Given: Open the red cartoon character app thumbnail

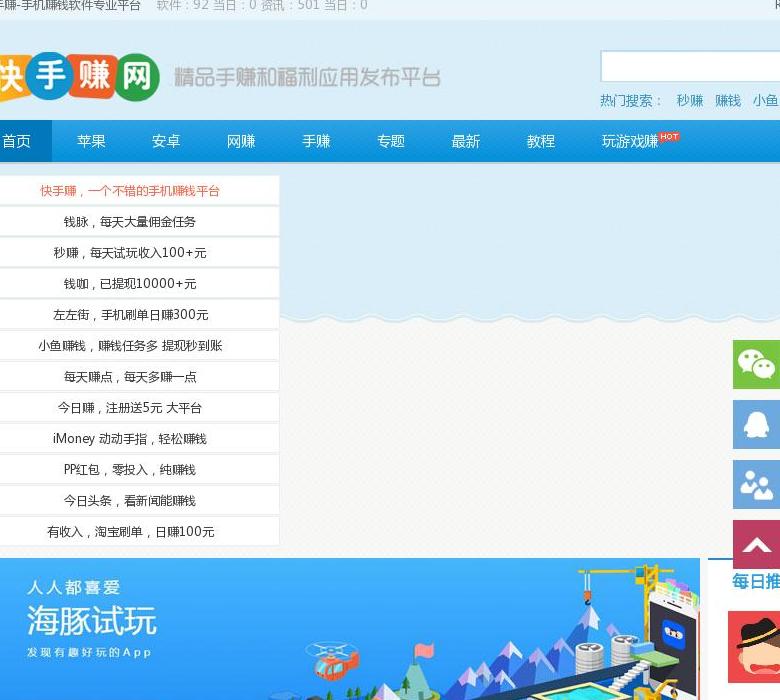Looking at the screenshot, I should [x=754, y=647].
